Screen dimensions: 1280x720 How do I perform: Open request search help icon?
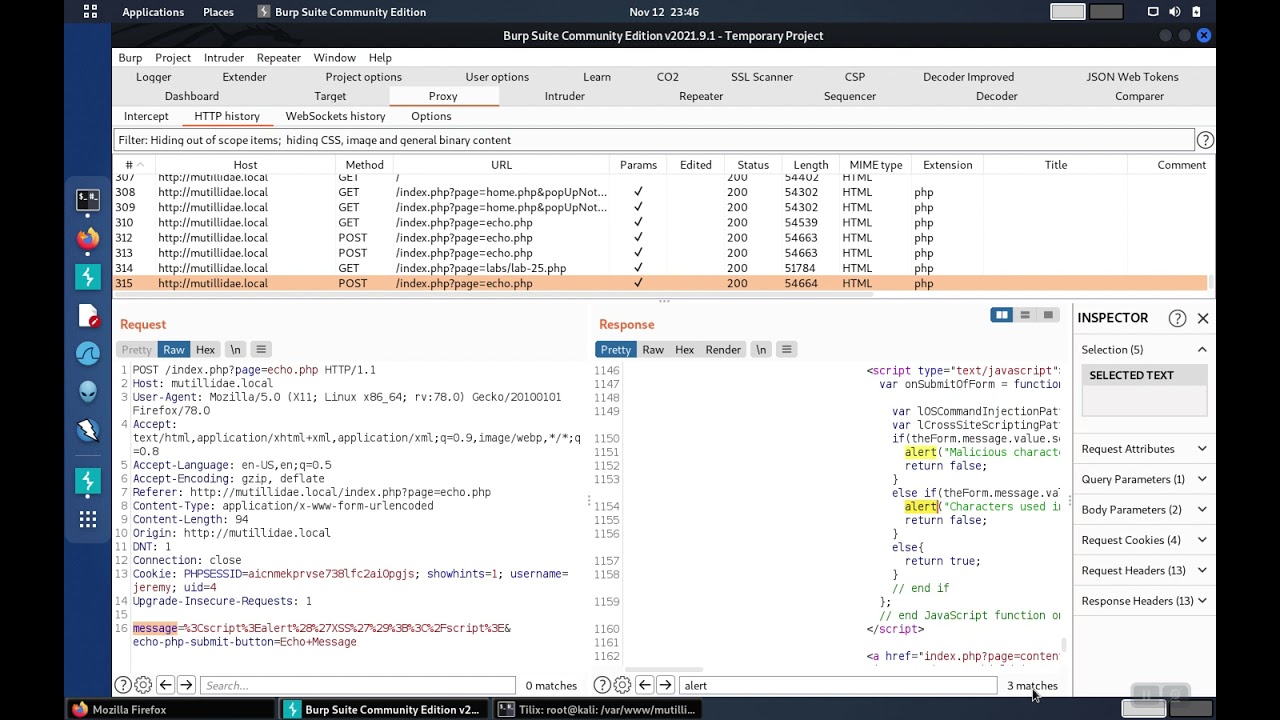(x=123, y=685)
